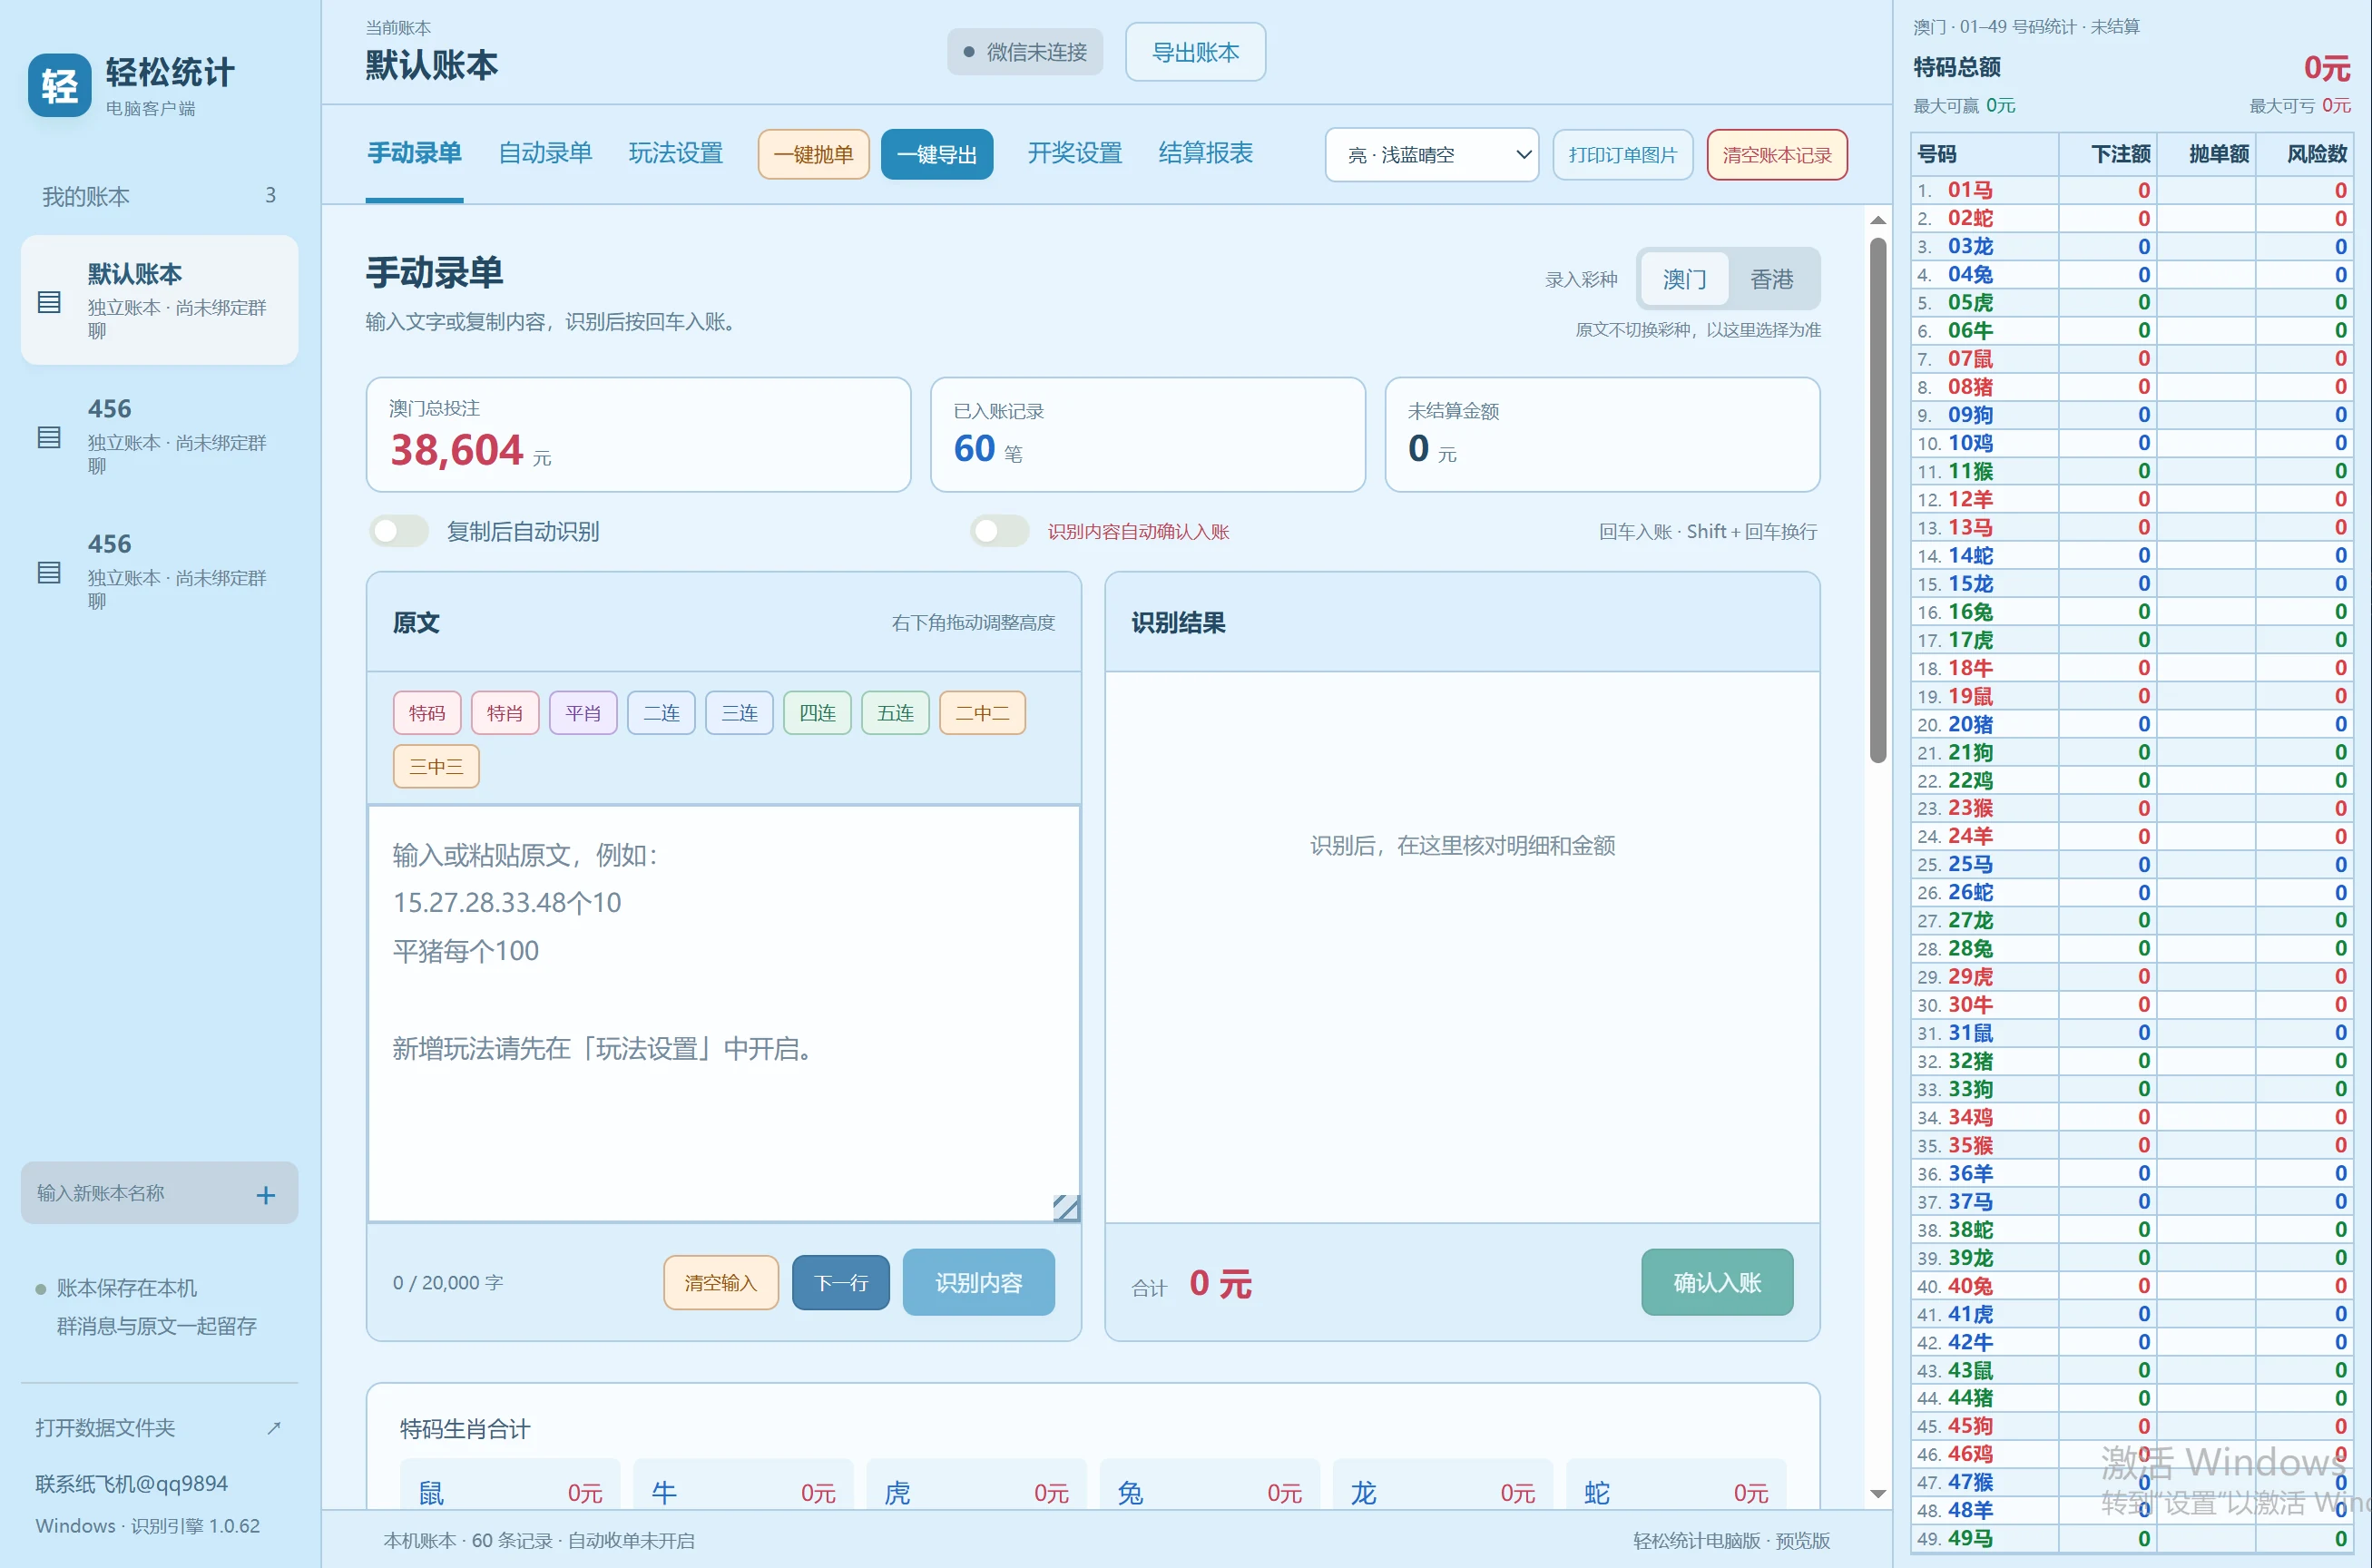The width and height of the screenshot is (2372, 1568).
Task: Insert 平肖 play type tag
Action: [583, 713]
